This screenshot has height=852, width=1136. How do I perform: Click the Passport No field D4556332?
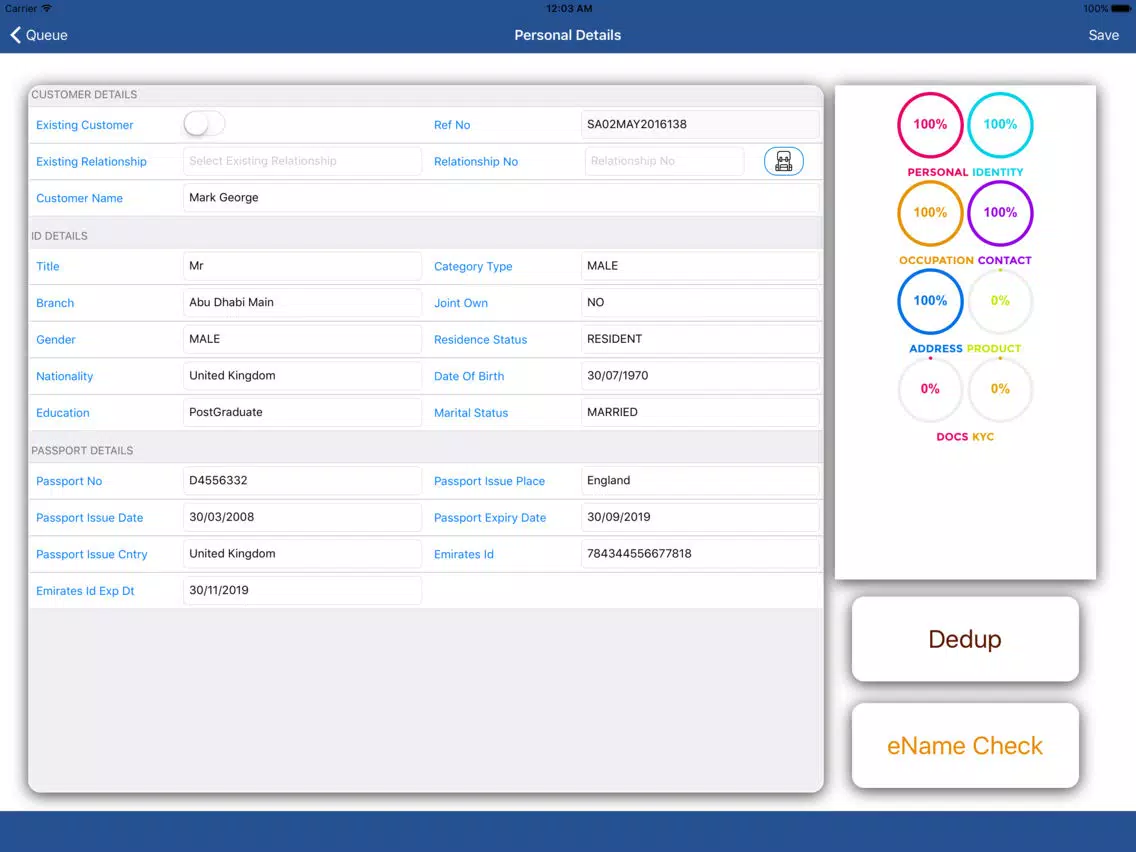[302, 480]
